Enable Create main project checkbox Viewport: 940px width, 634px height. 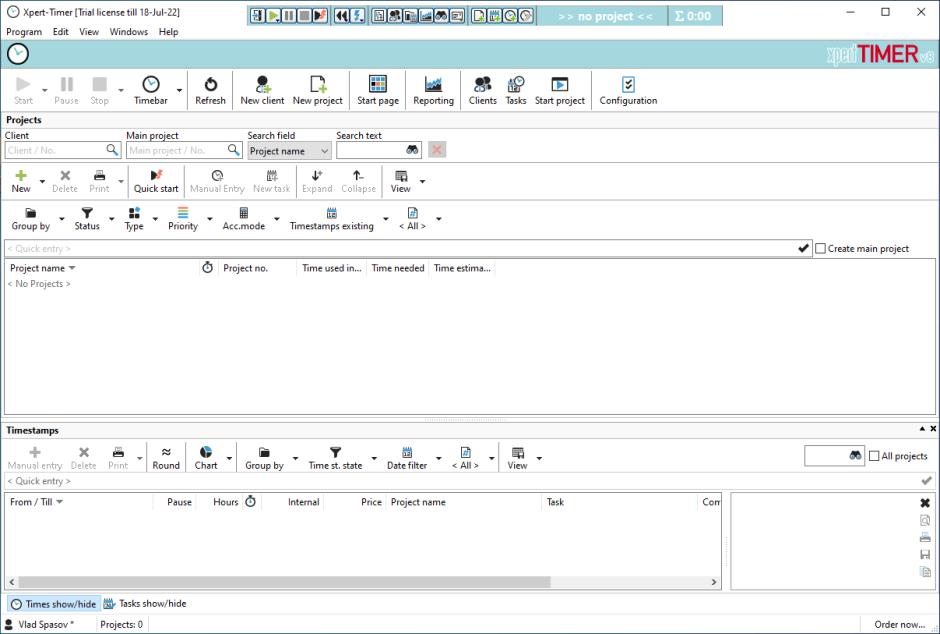[821, 248]
